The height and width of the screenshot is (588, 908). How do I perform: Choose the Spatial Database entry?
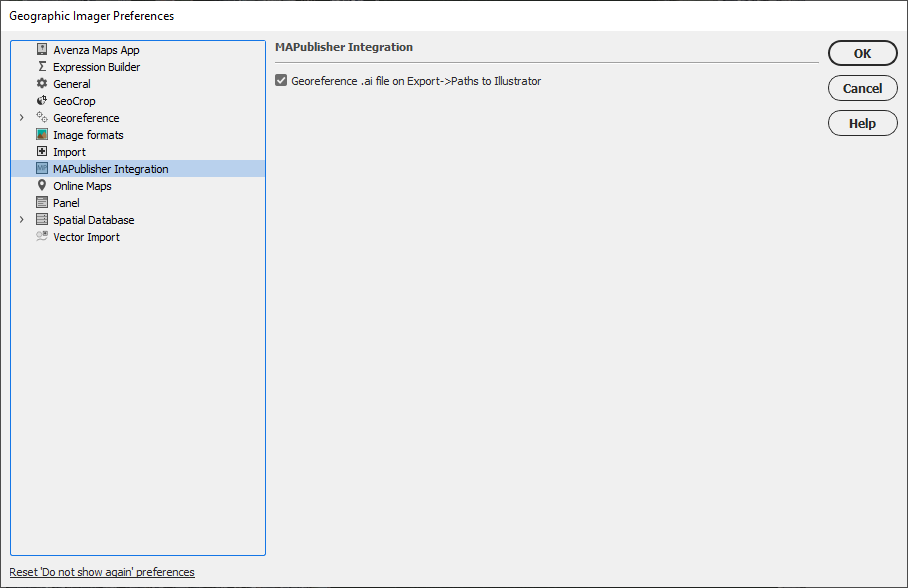pos(93,220)
